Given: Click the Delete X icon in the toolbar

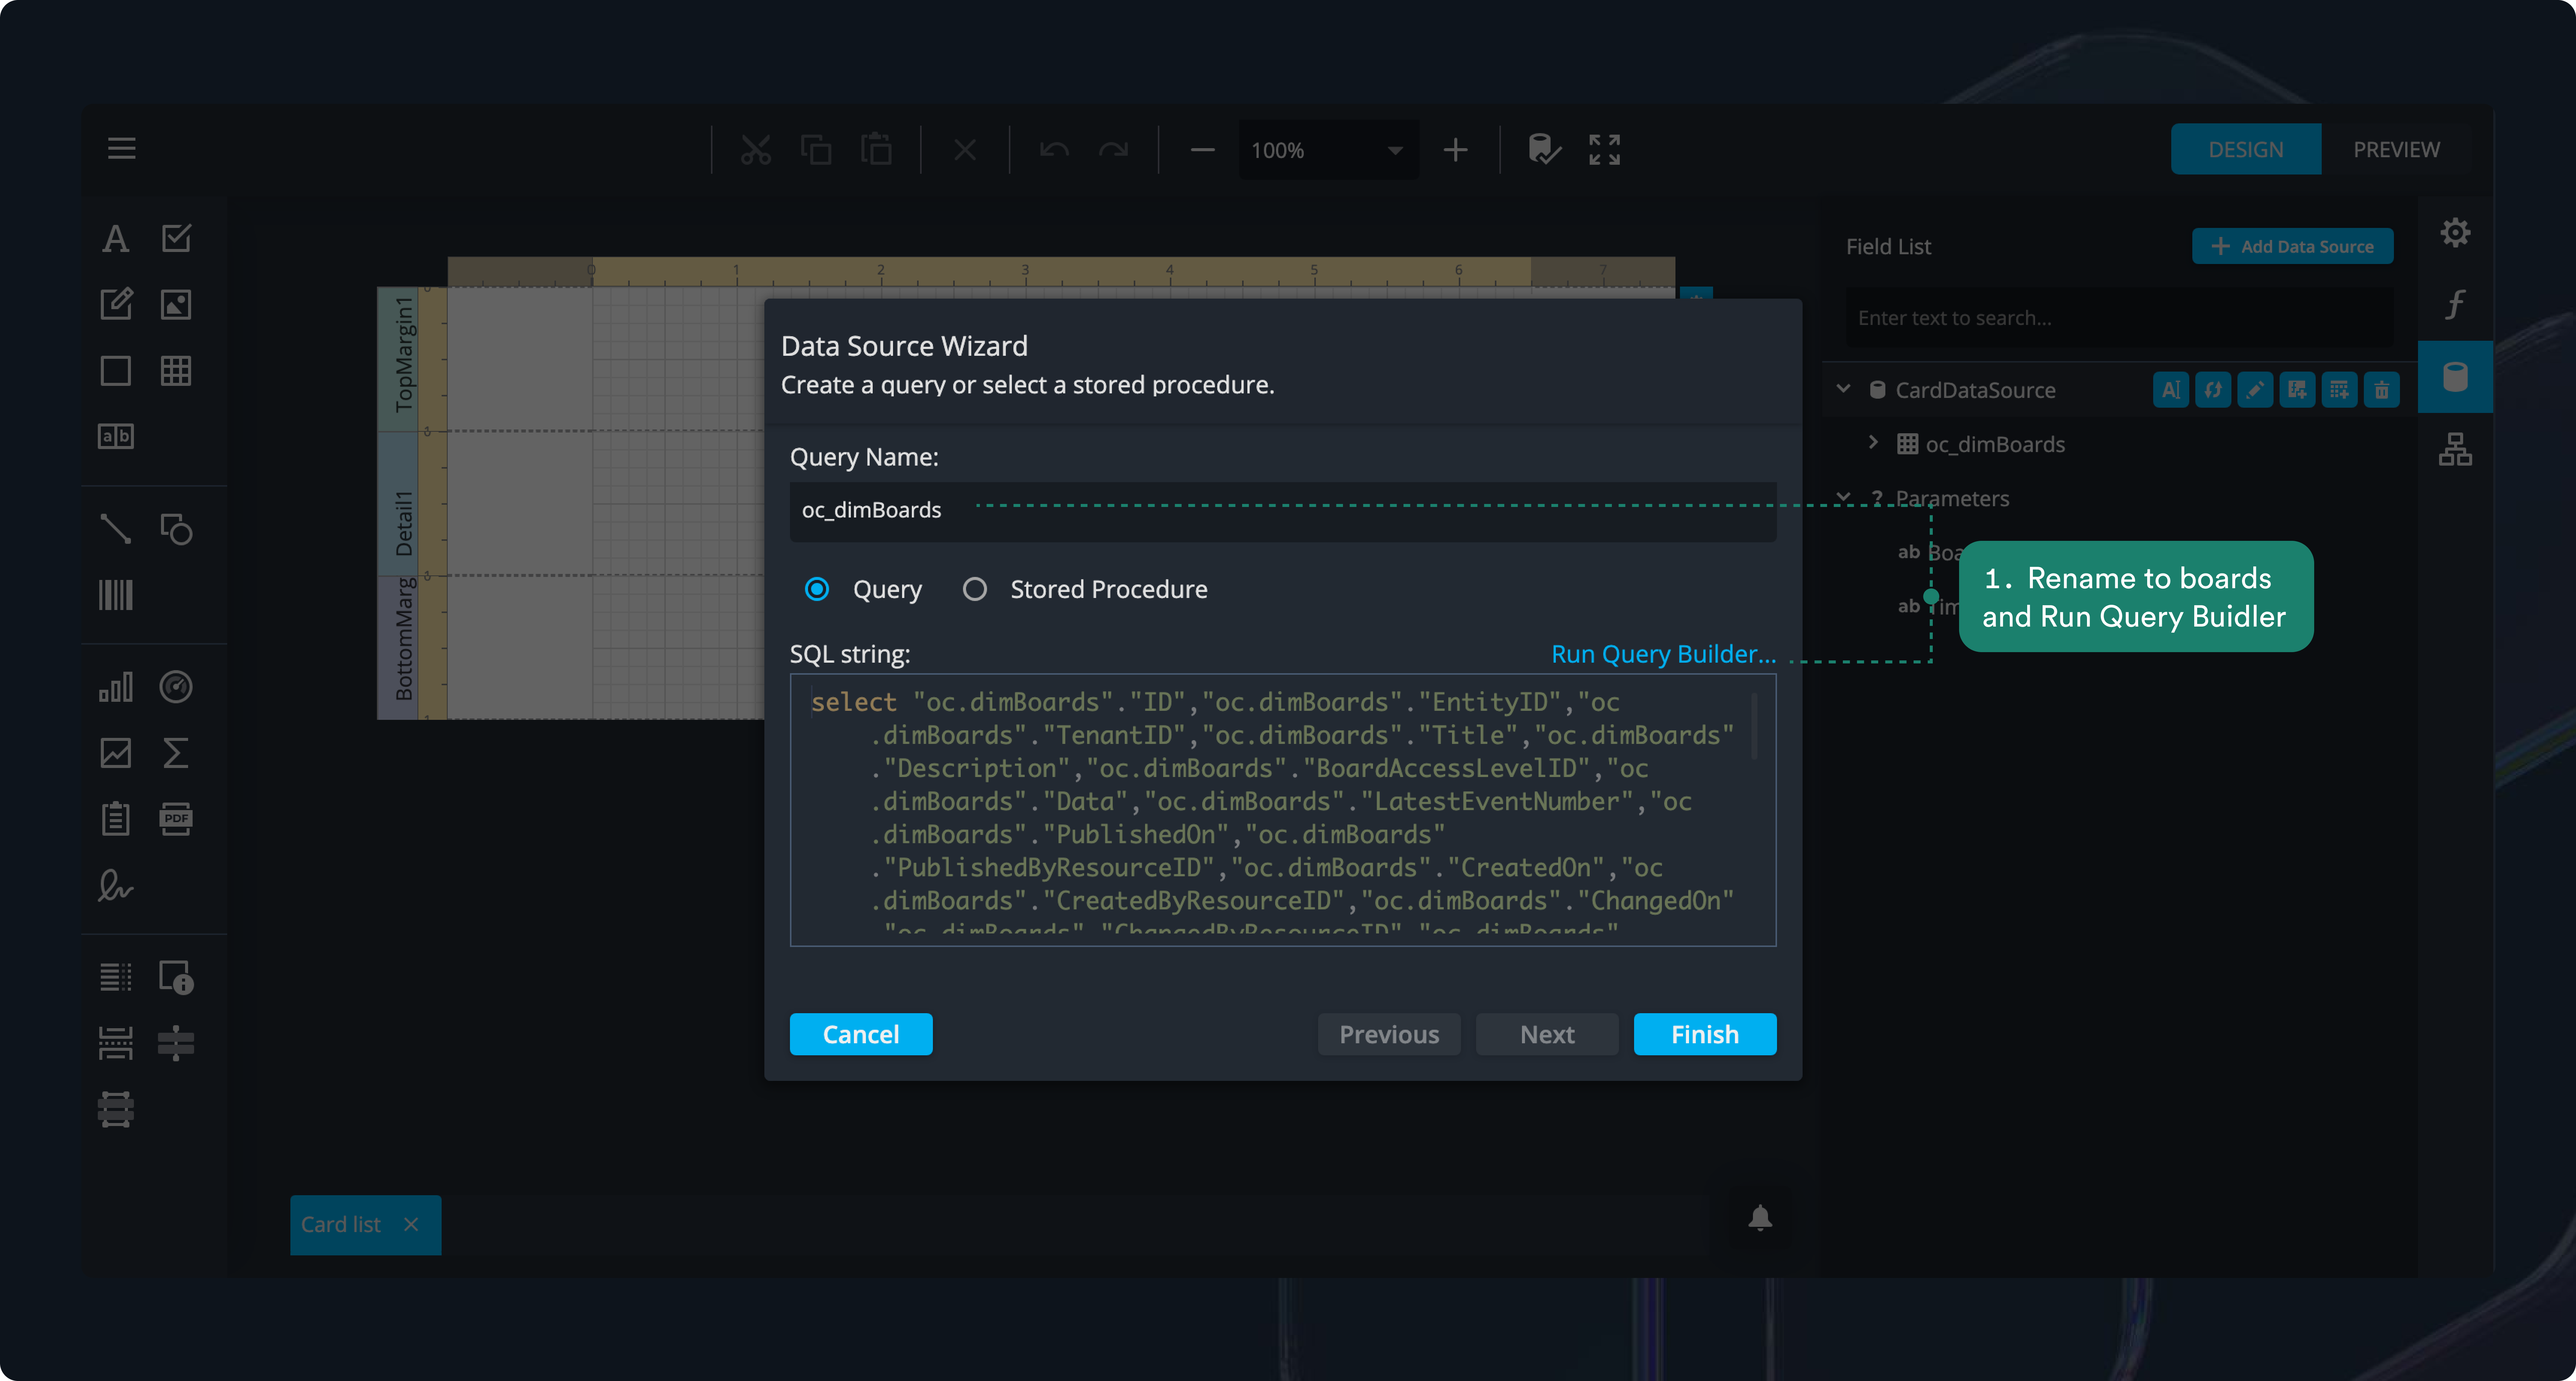Looking at the screenshot, I should [965, 150].
